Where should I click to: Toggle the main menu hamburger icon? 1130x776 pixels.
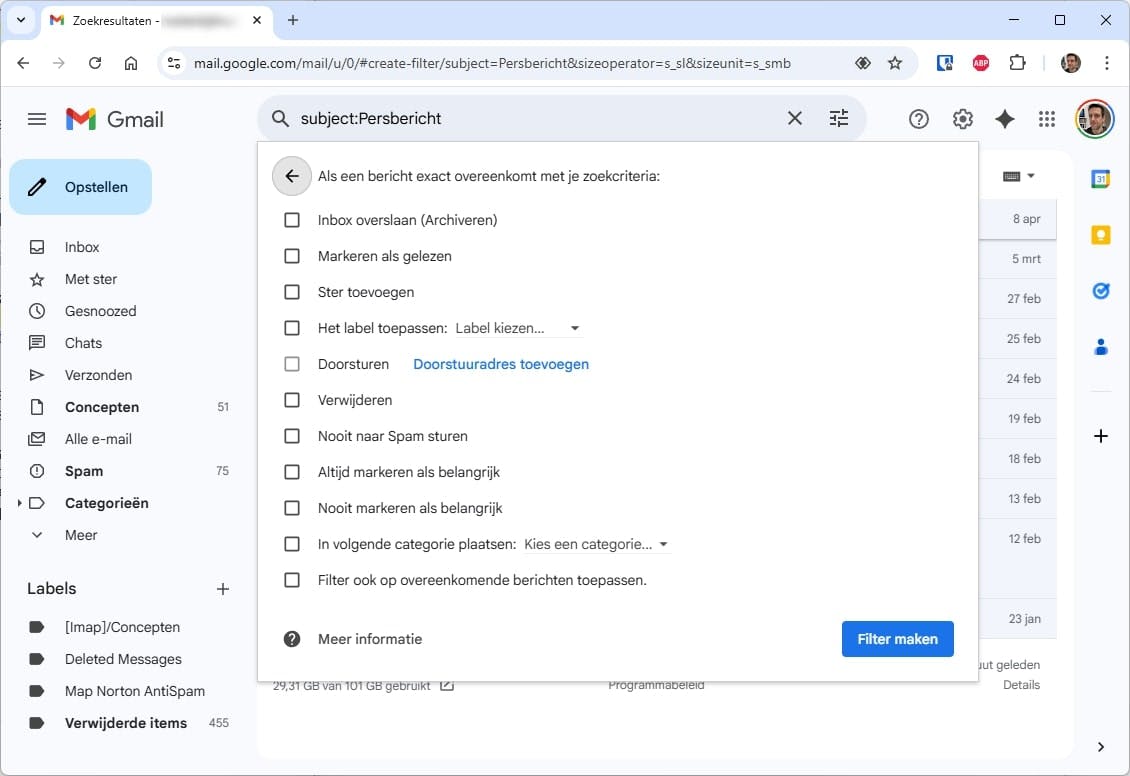[37, 119]
